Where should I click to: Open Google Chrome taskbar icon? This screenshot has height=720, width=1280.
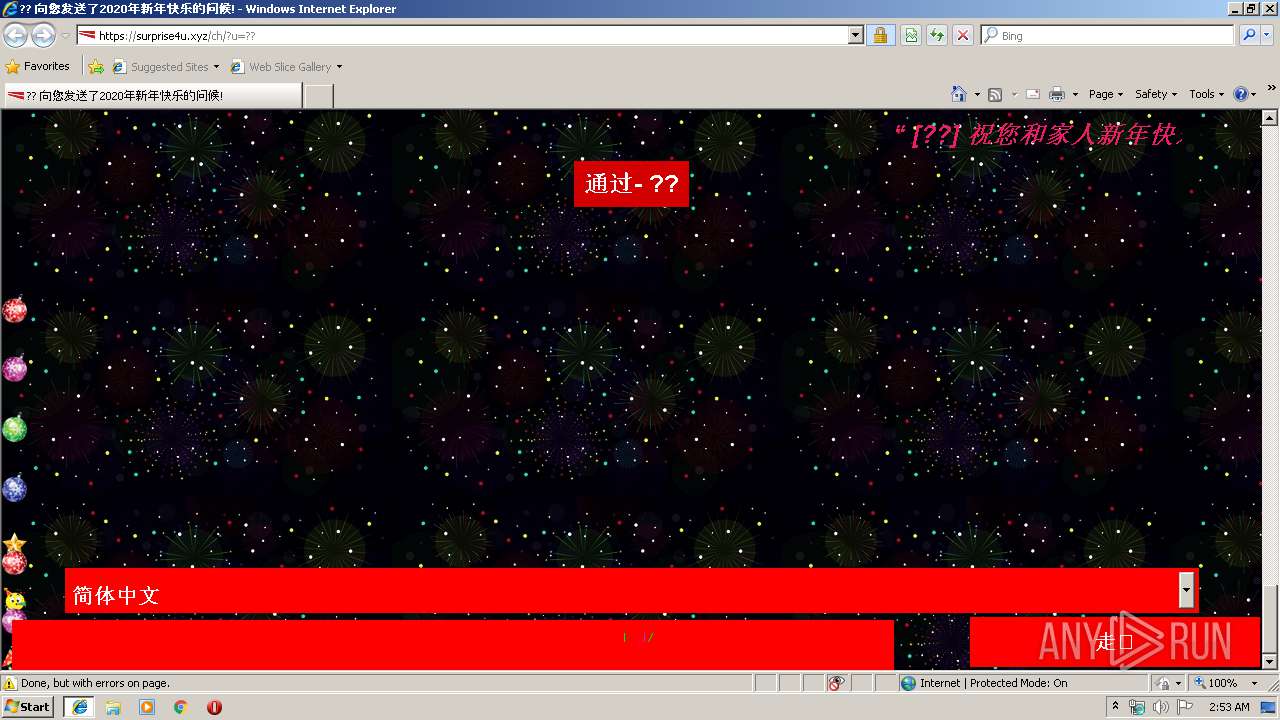(181, 707)
